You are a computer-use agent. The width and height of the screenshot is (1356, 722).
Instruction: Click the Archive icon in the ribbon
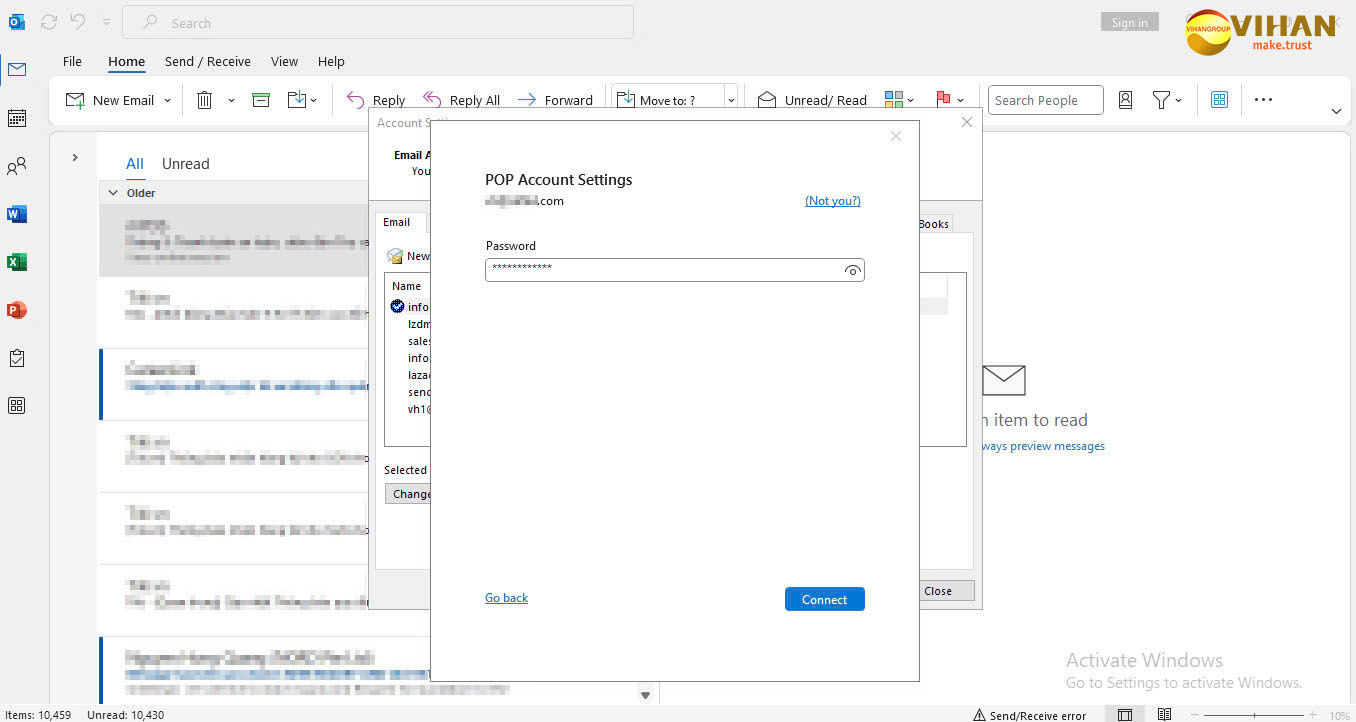coord(261,100)
